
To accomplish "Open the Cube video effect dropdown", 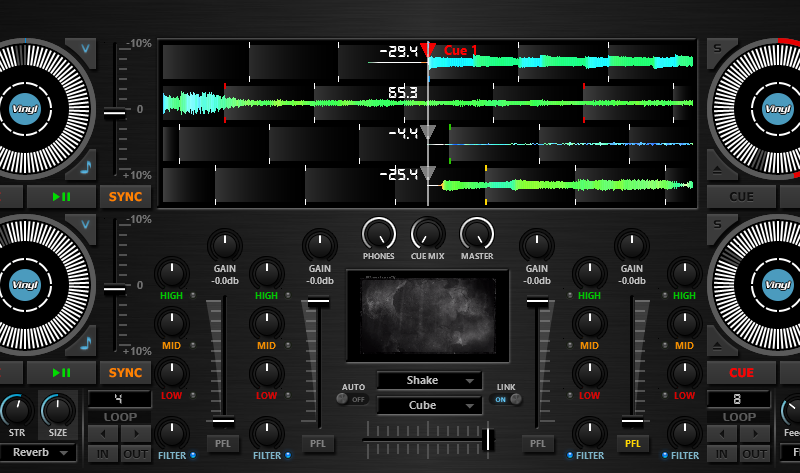I will 430,406.
